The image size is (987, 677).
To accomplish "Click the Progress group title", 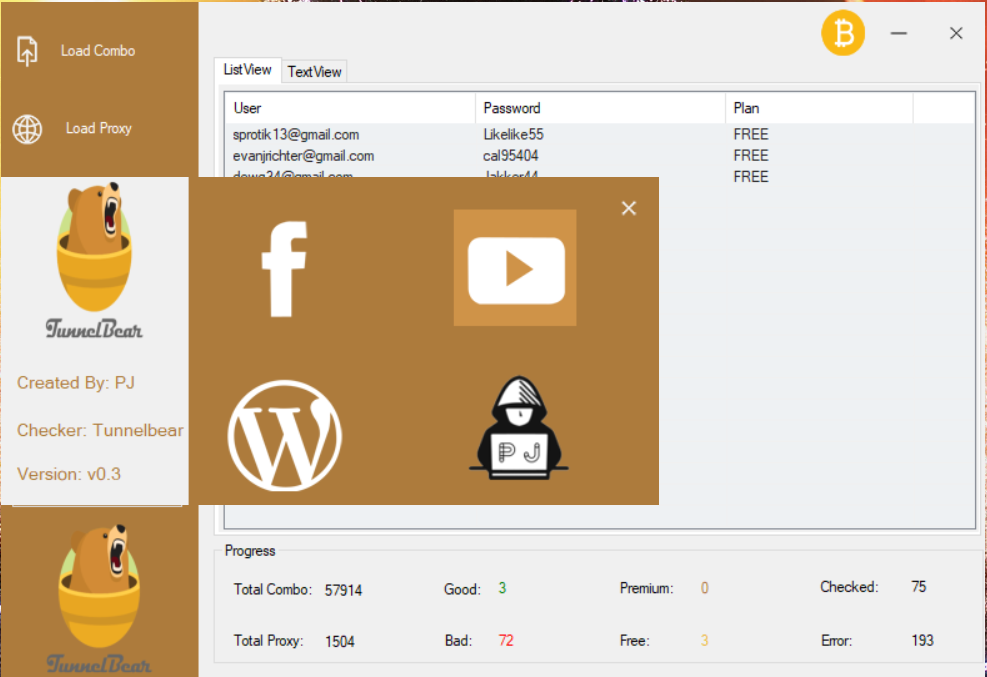I will tap(250, 551).
